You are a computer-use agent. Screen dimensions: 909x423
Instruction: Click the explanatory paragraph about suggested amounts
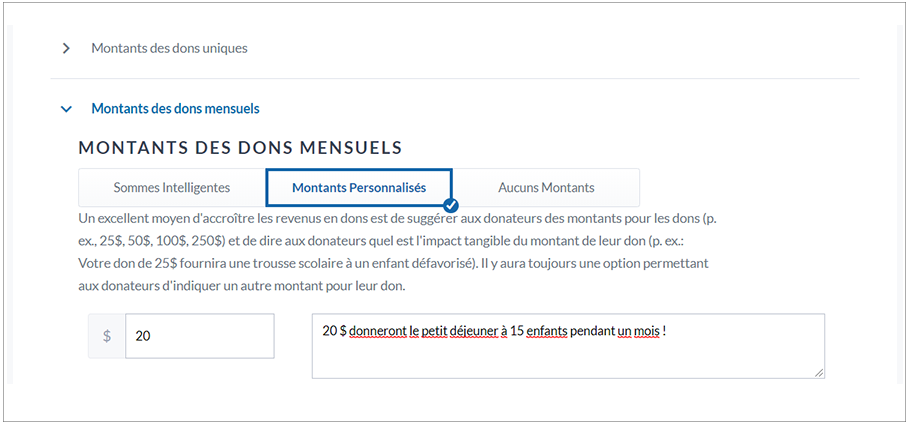(400, 251)
